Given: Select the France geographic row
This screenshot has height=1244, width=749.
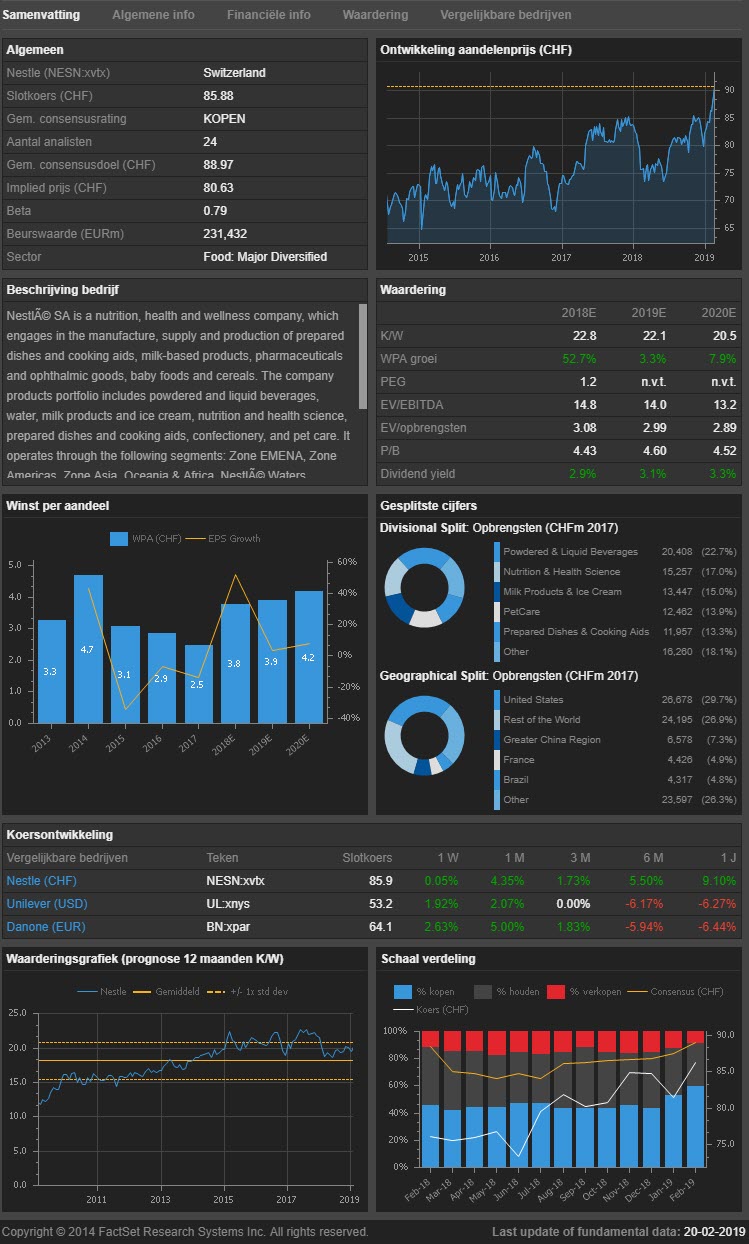Looking at the screenshot, I should 617,760.
